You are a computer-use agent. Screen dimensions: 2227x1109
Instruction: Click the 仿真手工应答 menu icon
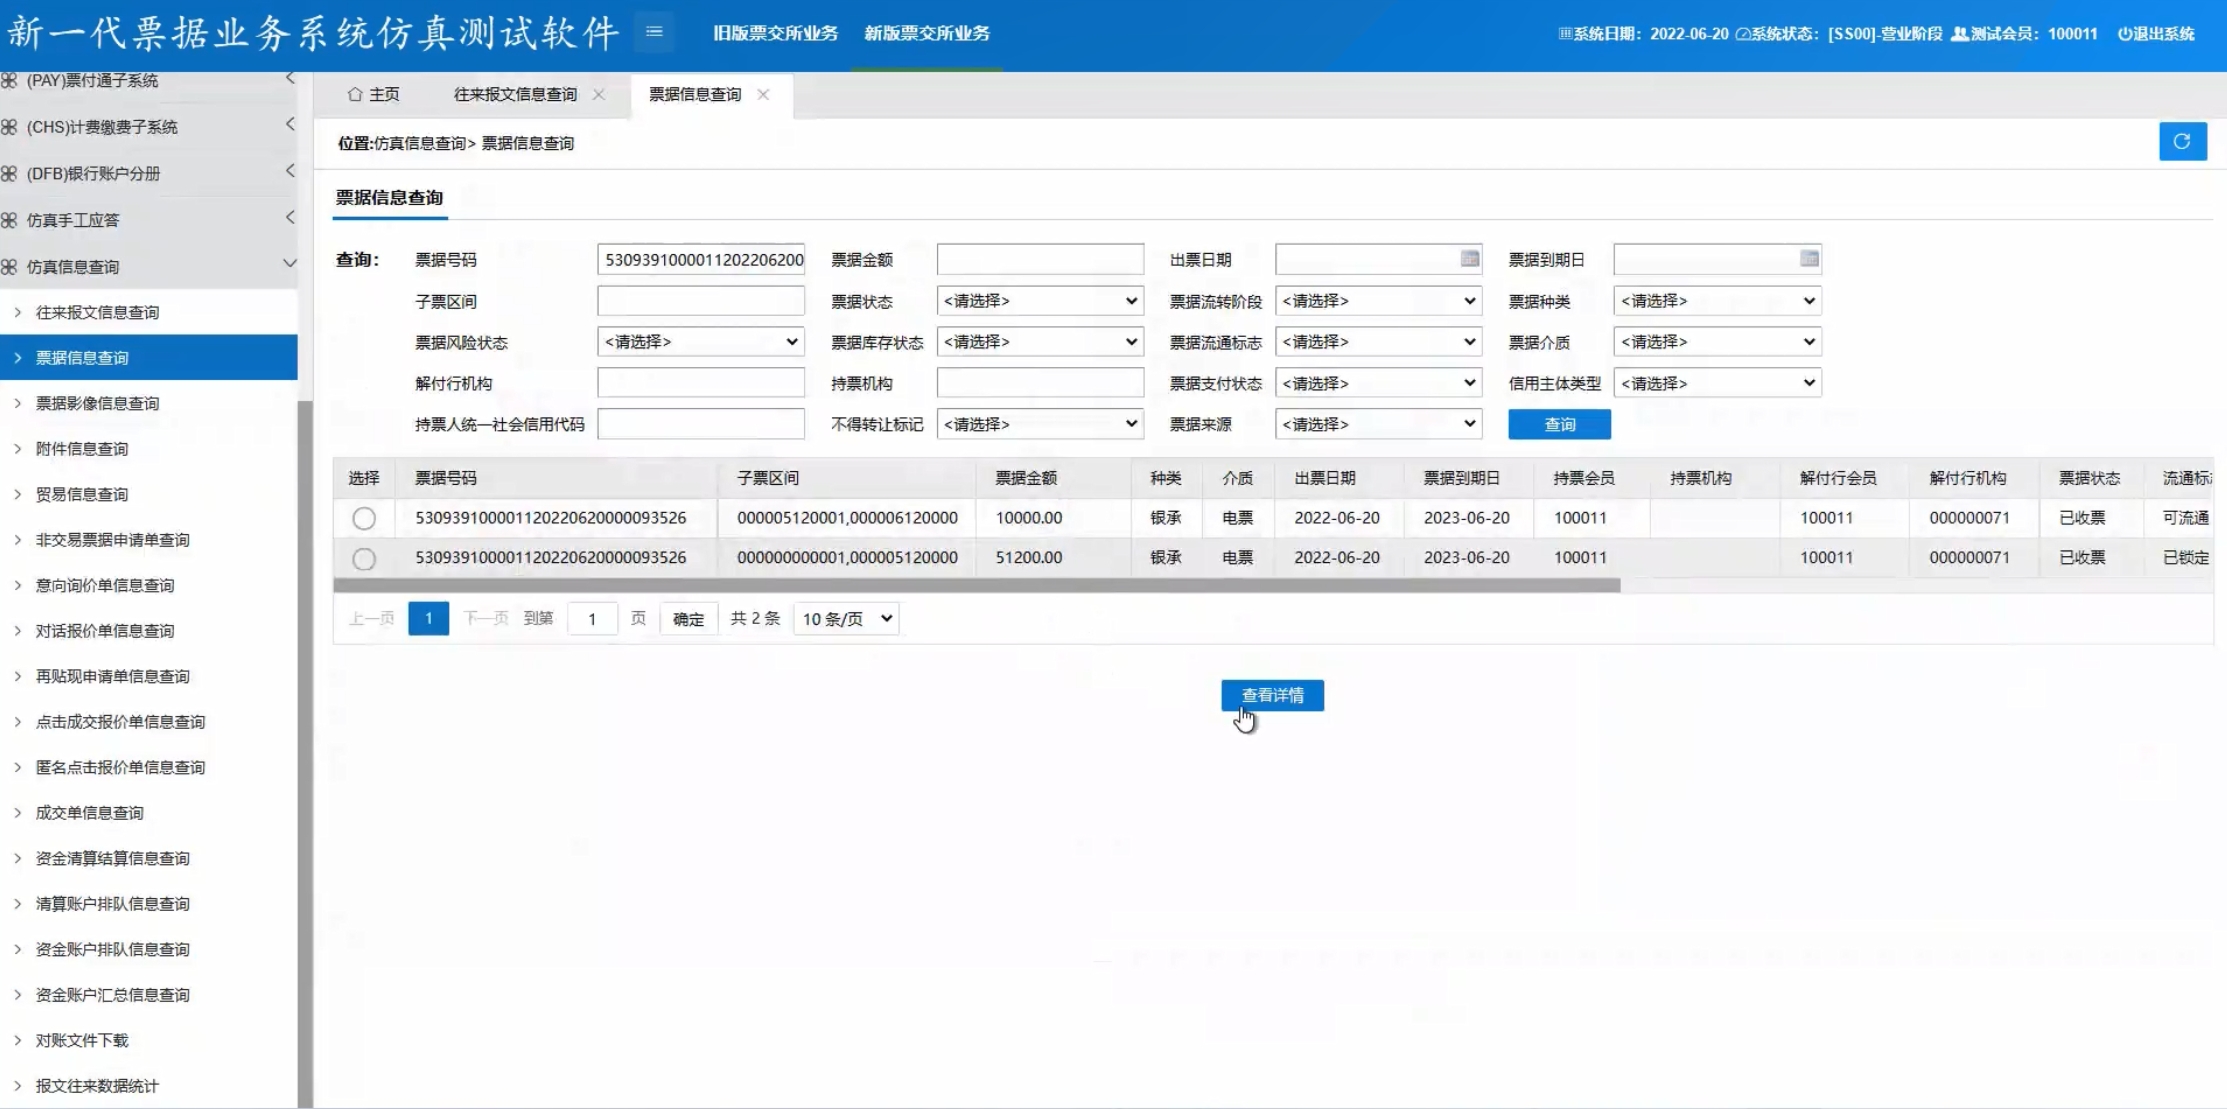pyautogui.click(x=9, y=220)
